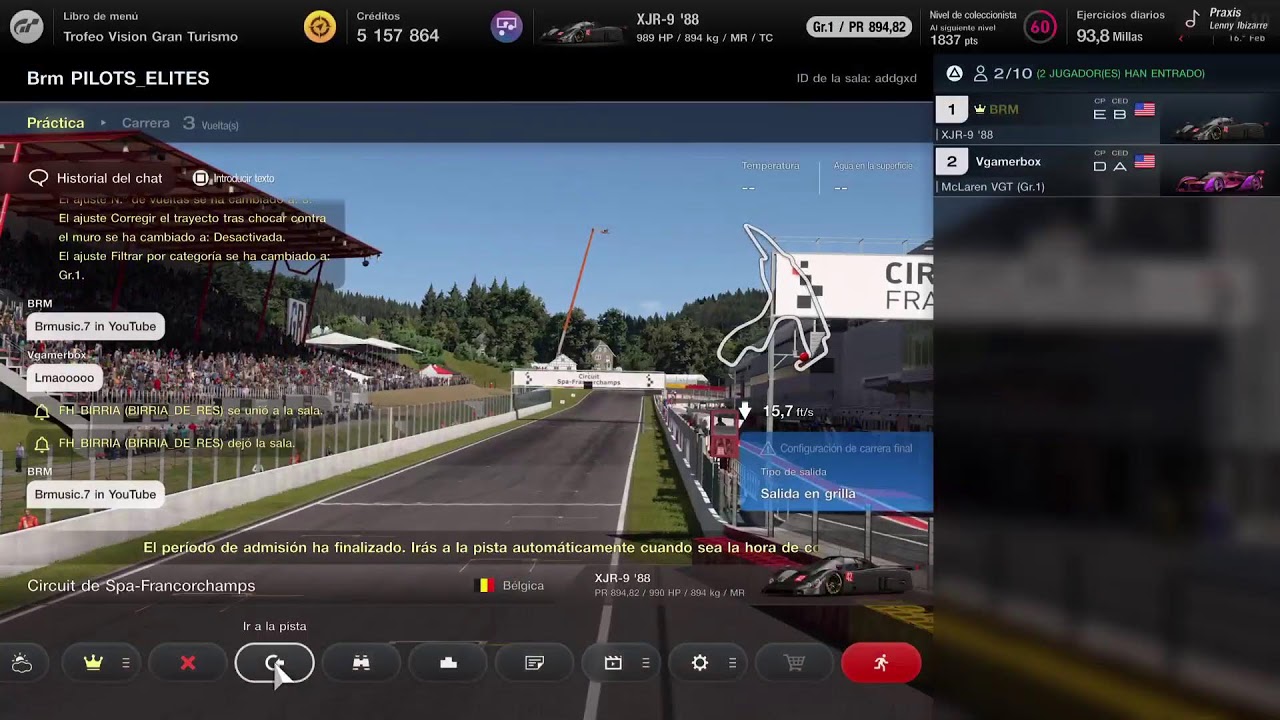
Task: Open the weather settings icon in bottom bar
Action: (22, 663)
